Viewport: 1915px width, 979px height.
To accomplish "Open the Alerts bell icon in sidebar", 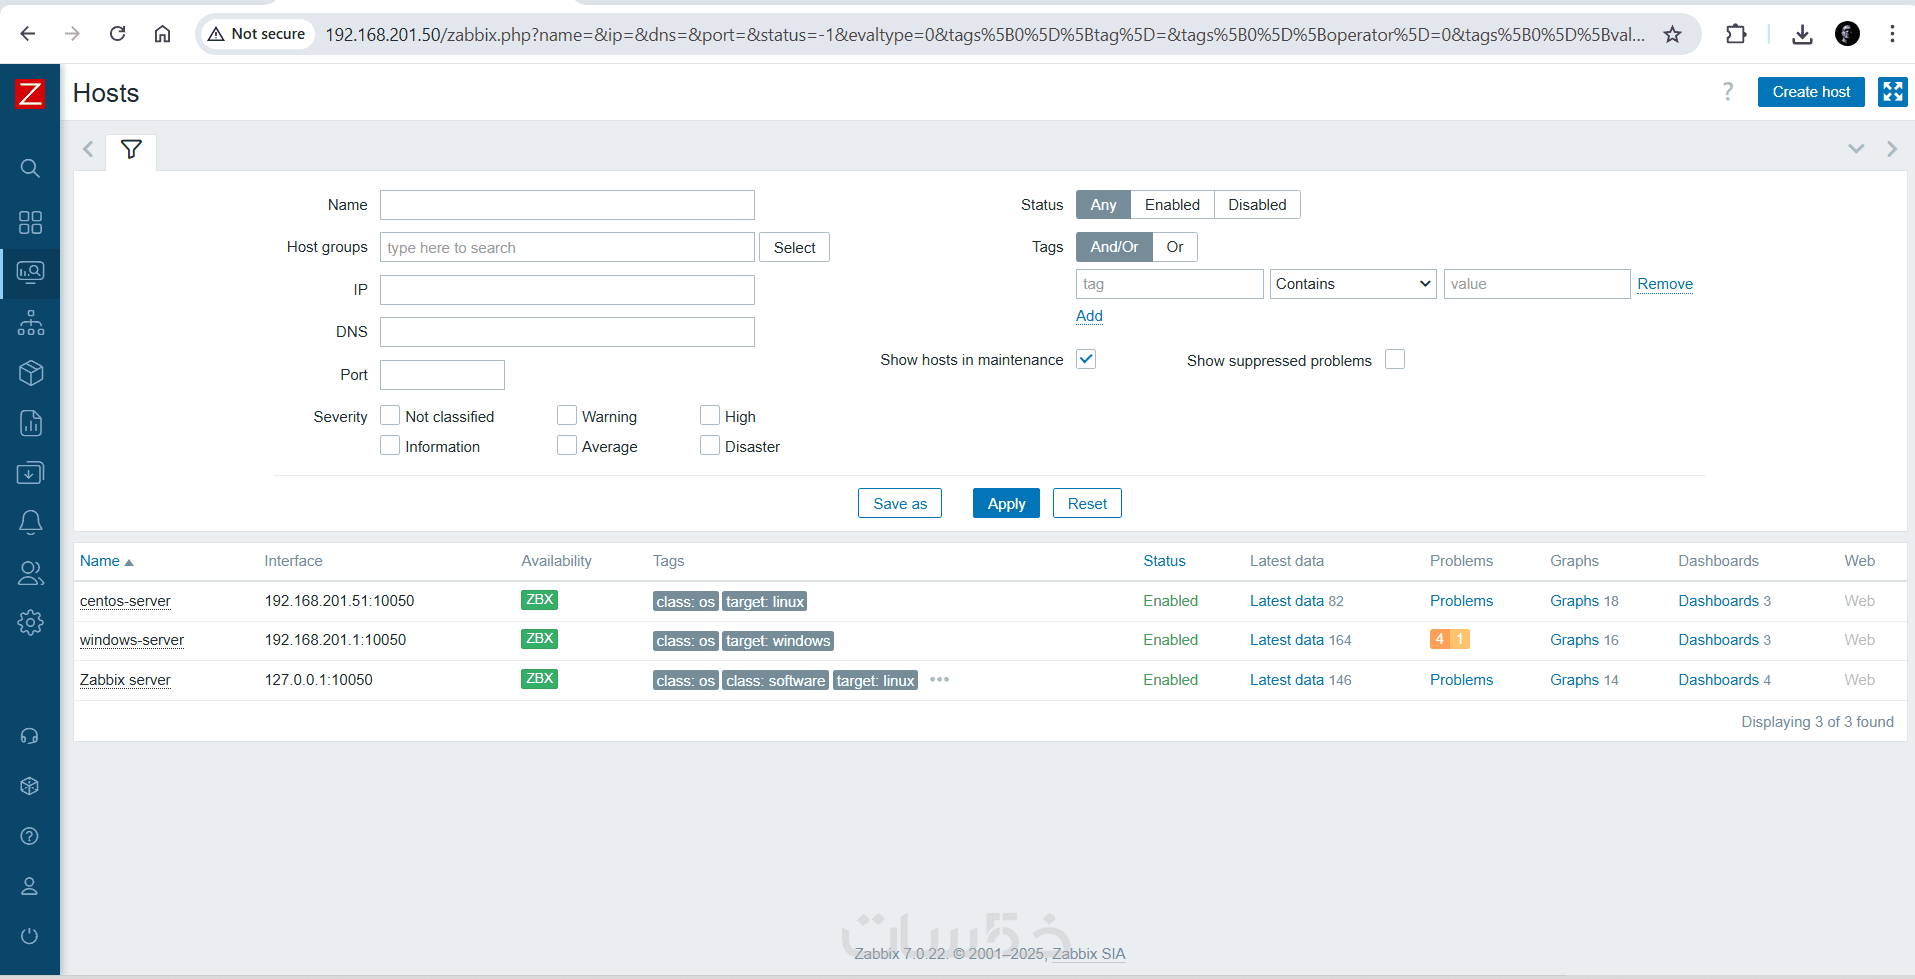I will [x=30, y=522].
